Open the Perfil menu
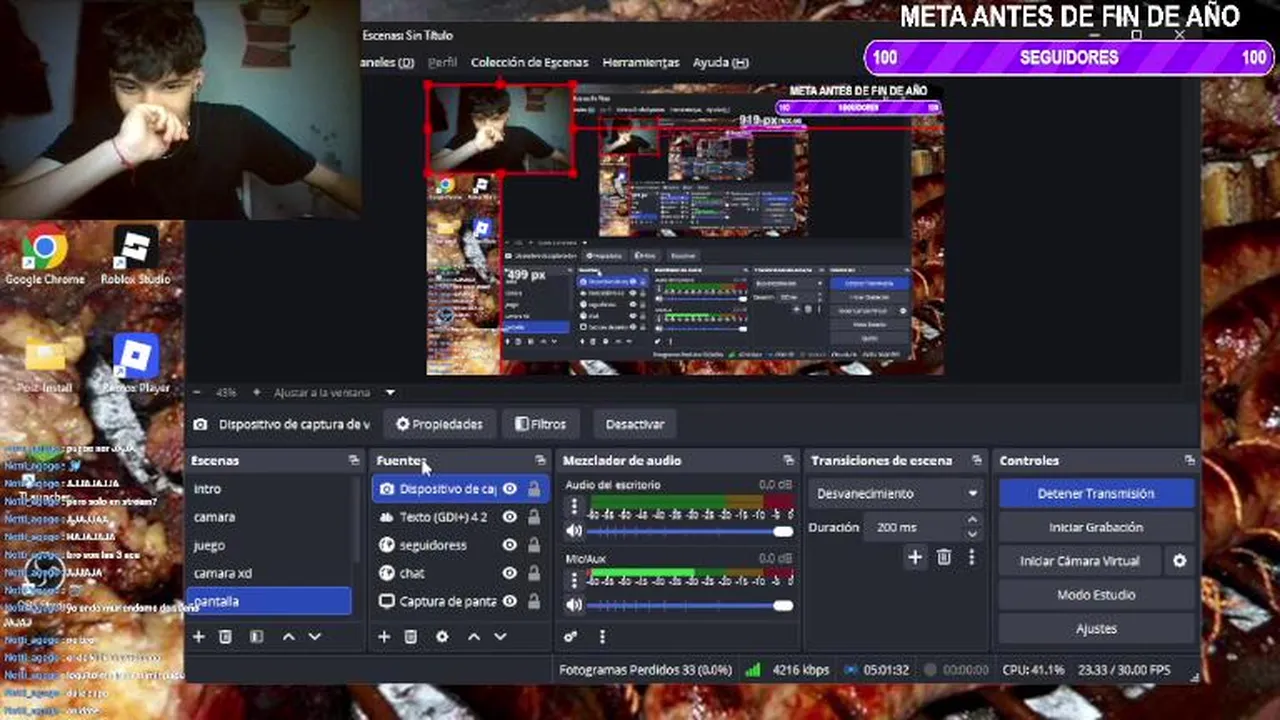The height and width of the screenshot is (720, 1280). tap(442, 62)
